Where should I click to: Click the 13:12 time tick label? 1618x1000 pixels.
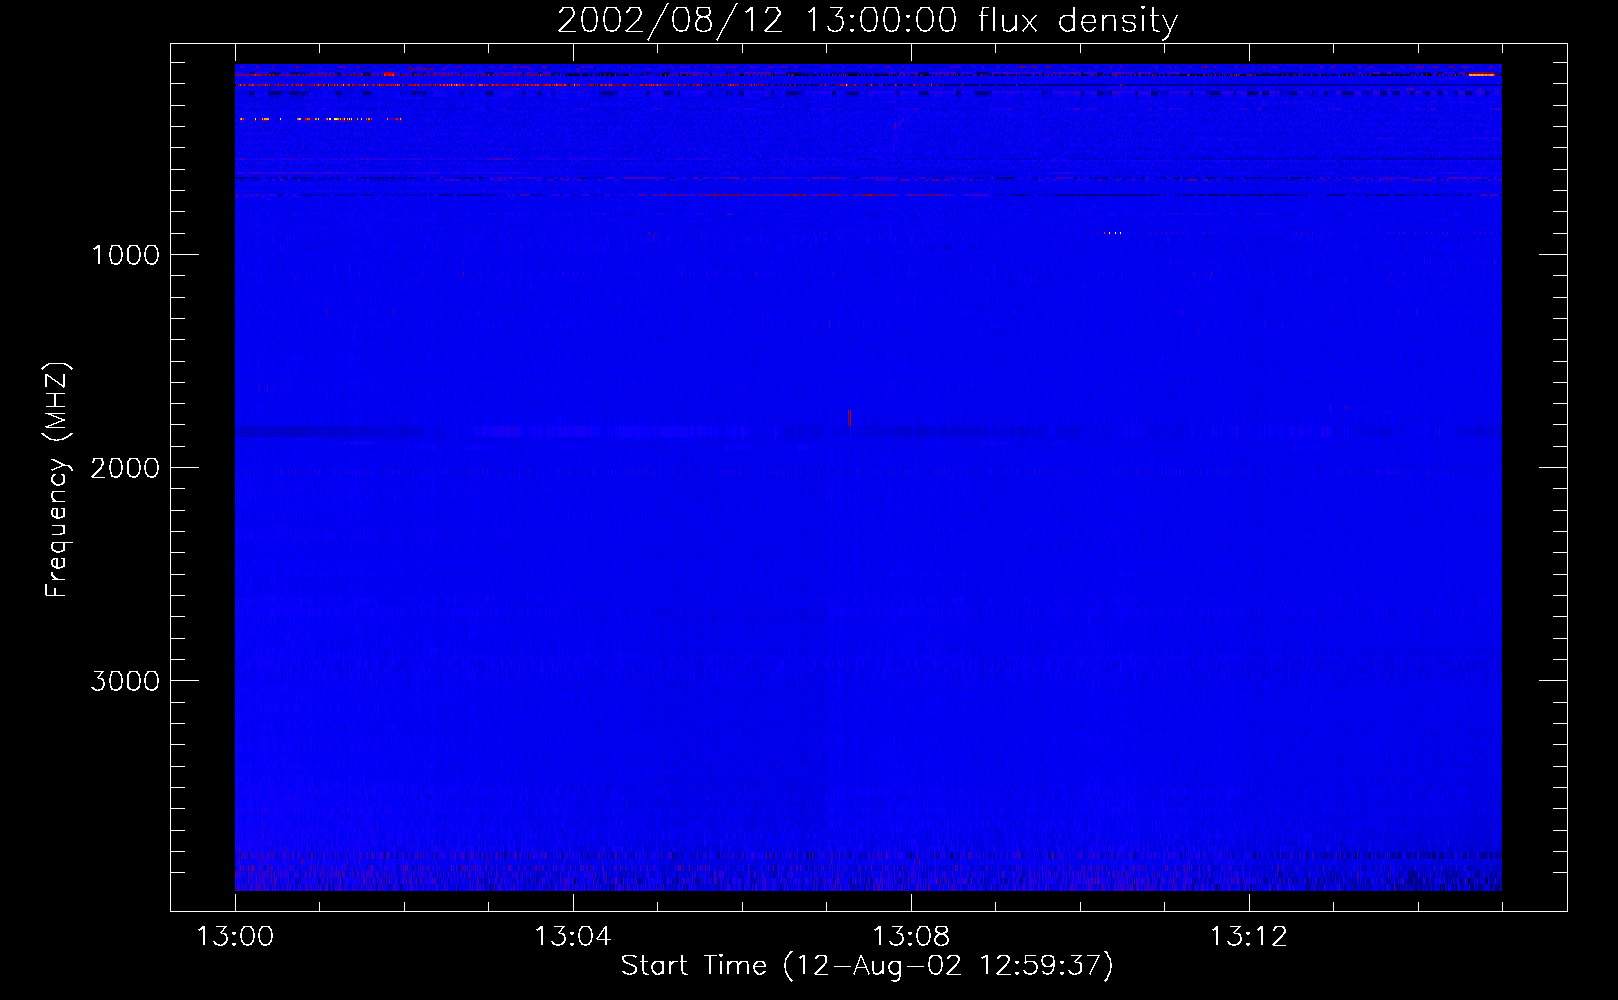tap(1248, 937)
